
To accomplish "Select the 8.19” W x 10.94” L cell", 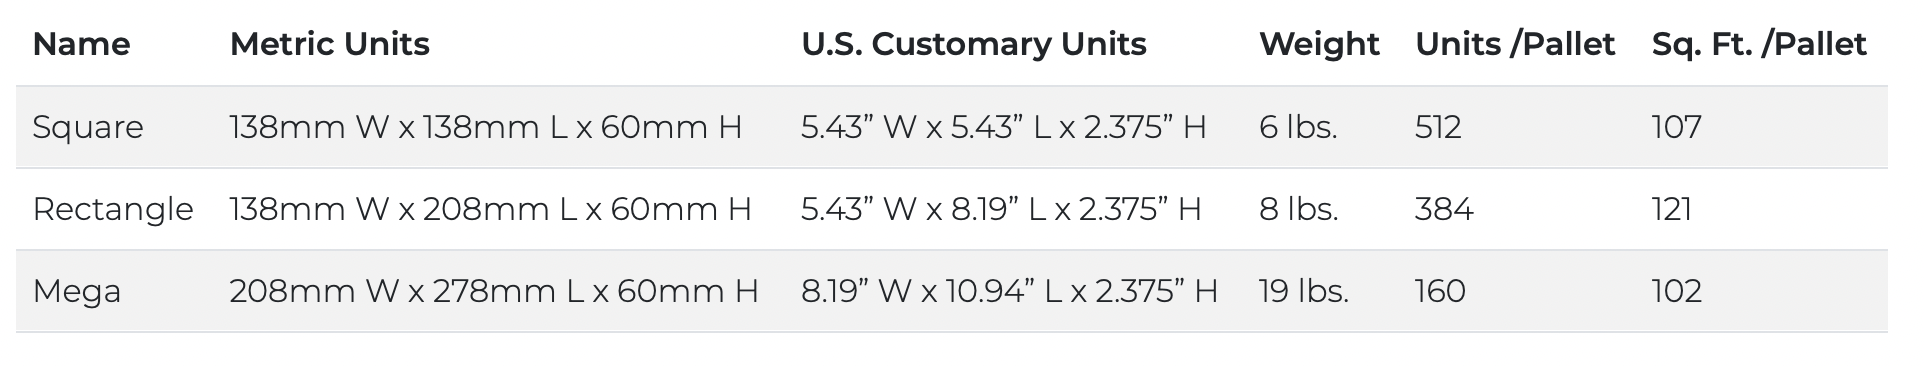I will [1009, 291].
